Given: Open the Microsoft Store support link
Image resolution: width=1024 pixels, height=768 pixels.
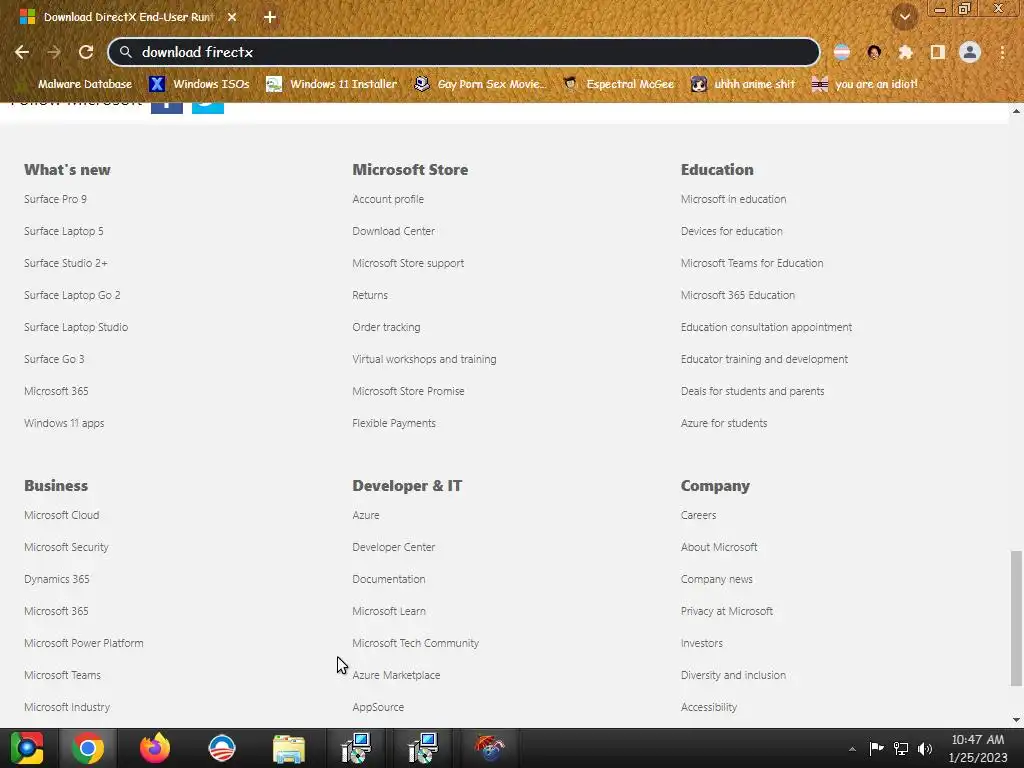Looking at the screenshot, I should (x=408, y=263).
